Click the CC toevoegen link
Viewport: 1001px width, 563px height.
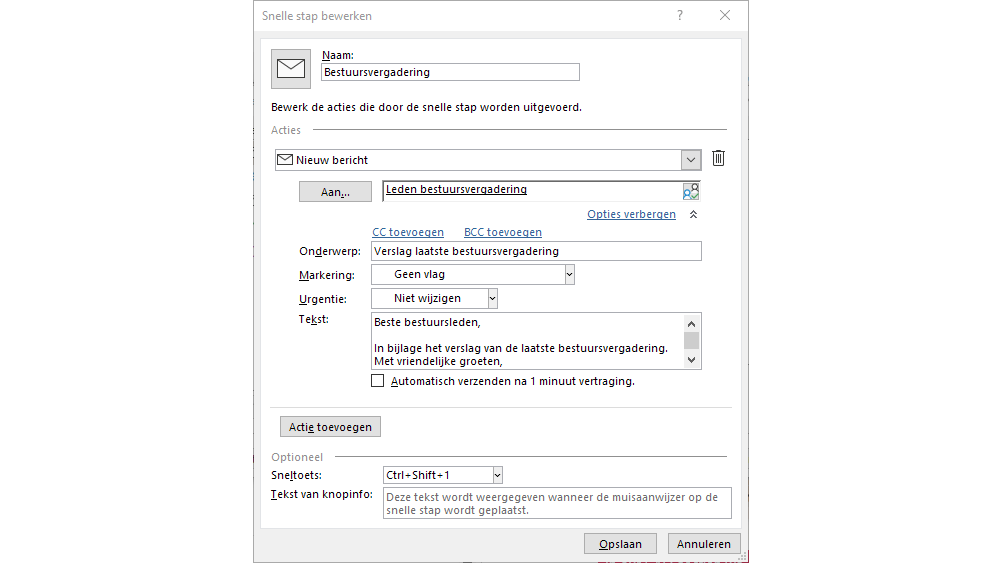coord(408,232)
